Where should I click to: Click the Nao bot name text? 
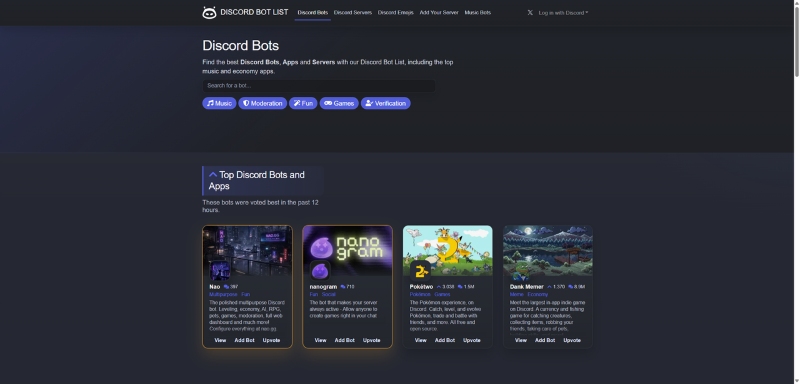[215, 287]
